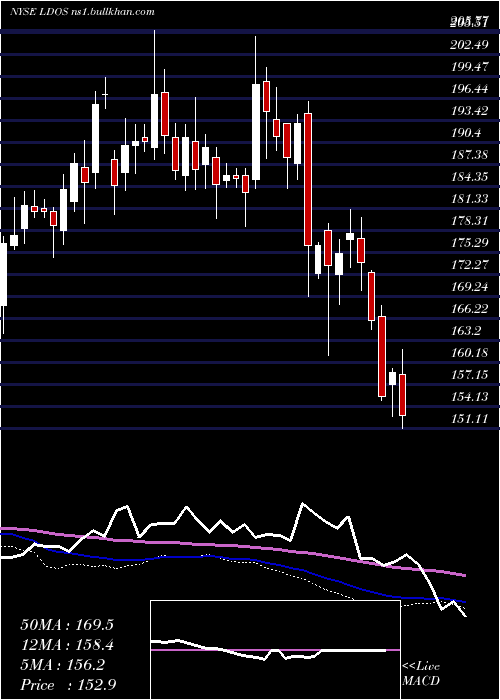This screenshot has height=700, width=500.
Task: Select the 184.35 price axis label
Action: pos(471,177)
